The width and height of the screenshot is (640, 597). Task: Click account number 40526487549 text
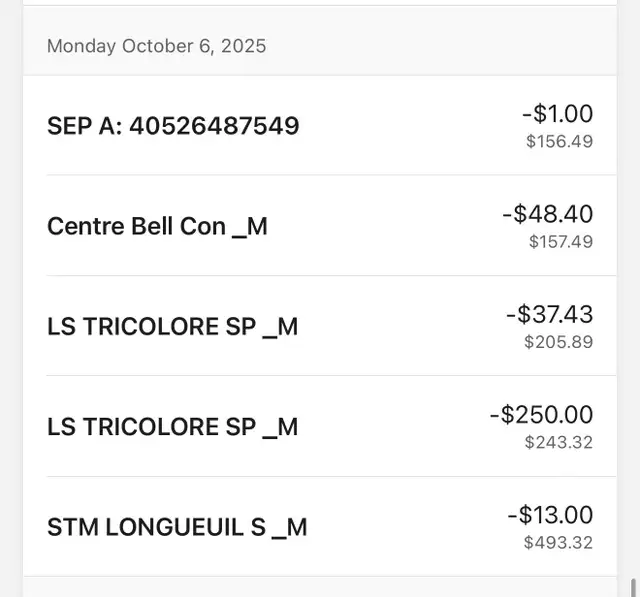[x=214, y=126]
